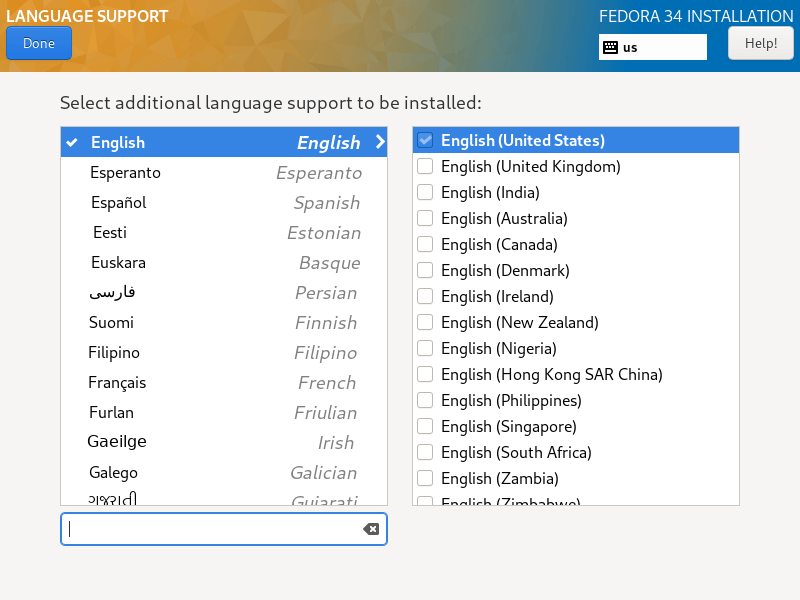Clear the language search field
Screen dimensions: 800x600
[371, 529]
